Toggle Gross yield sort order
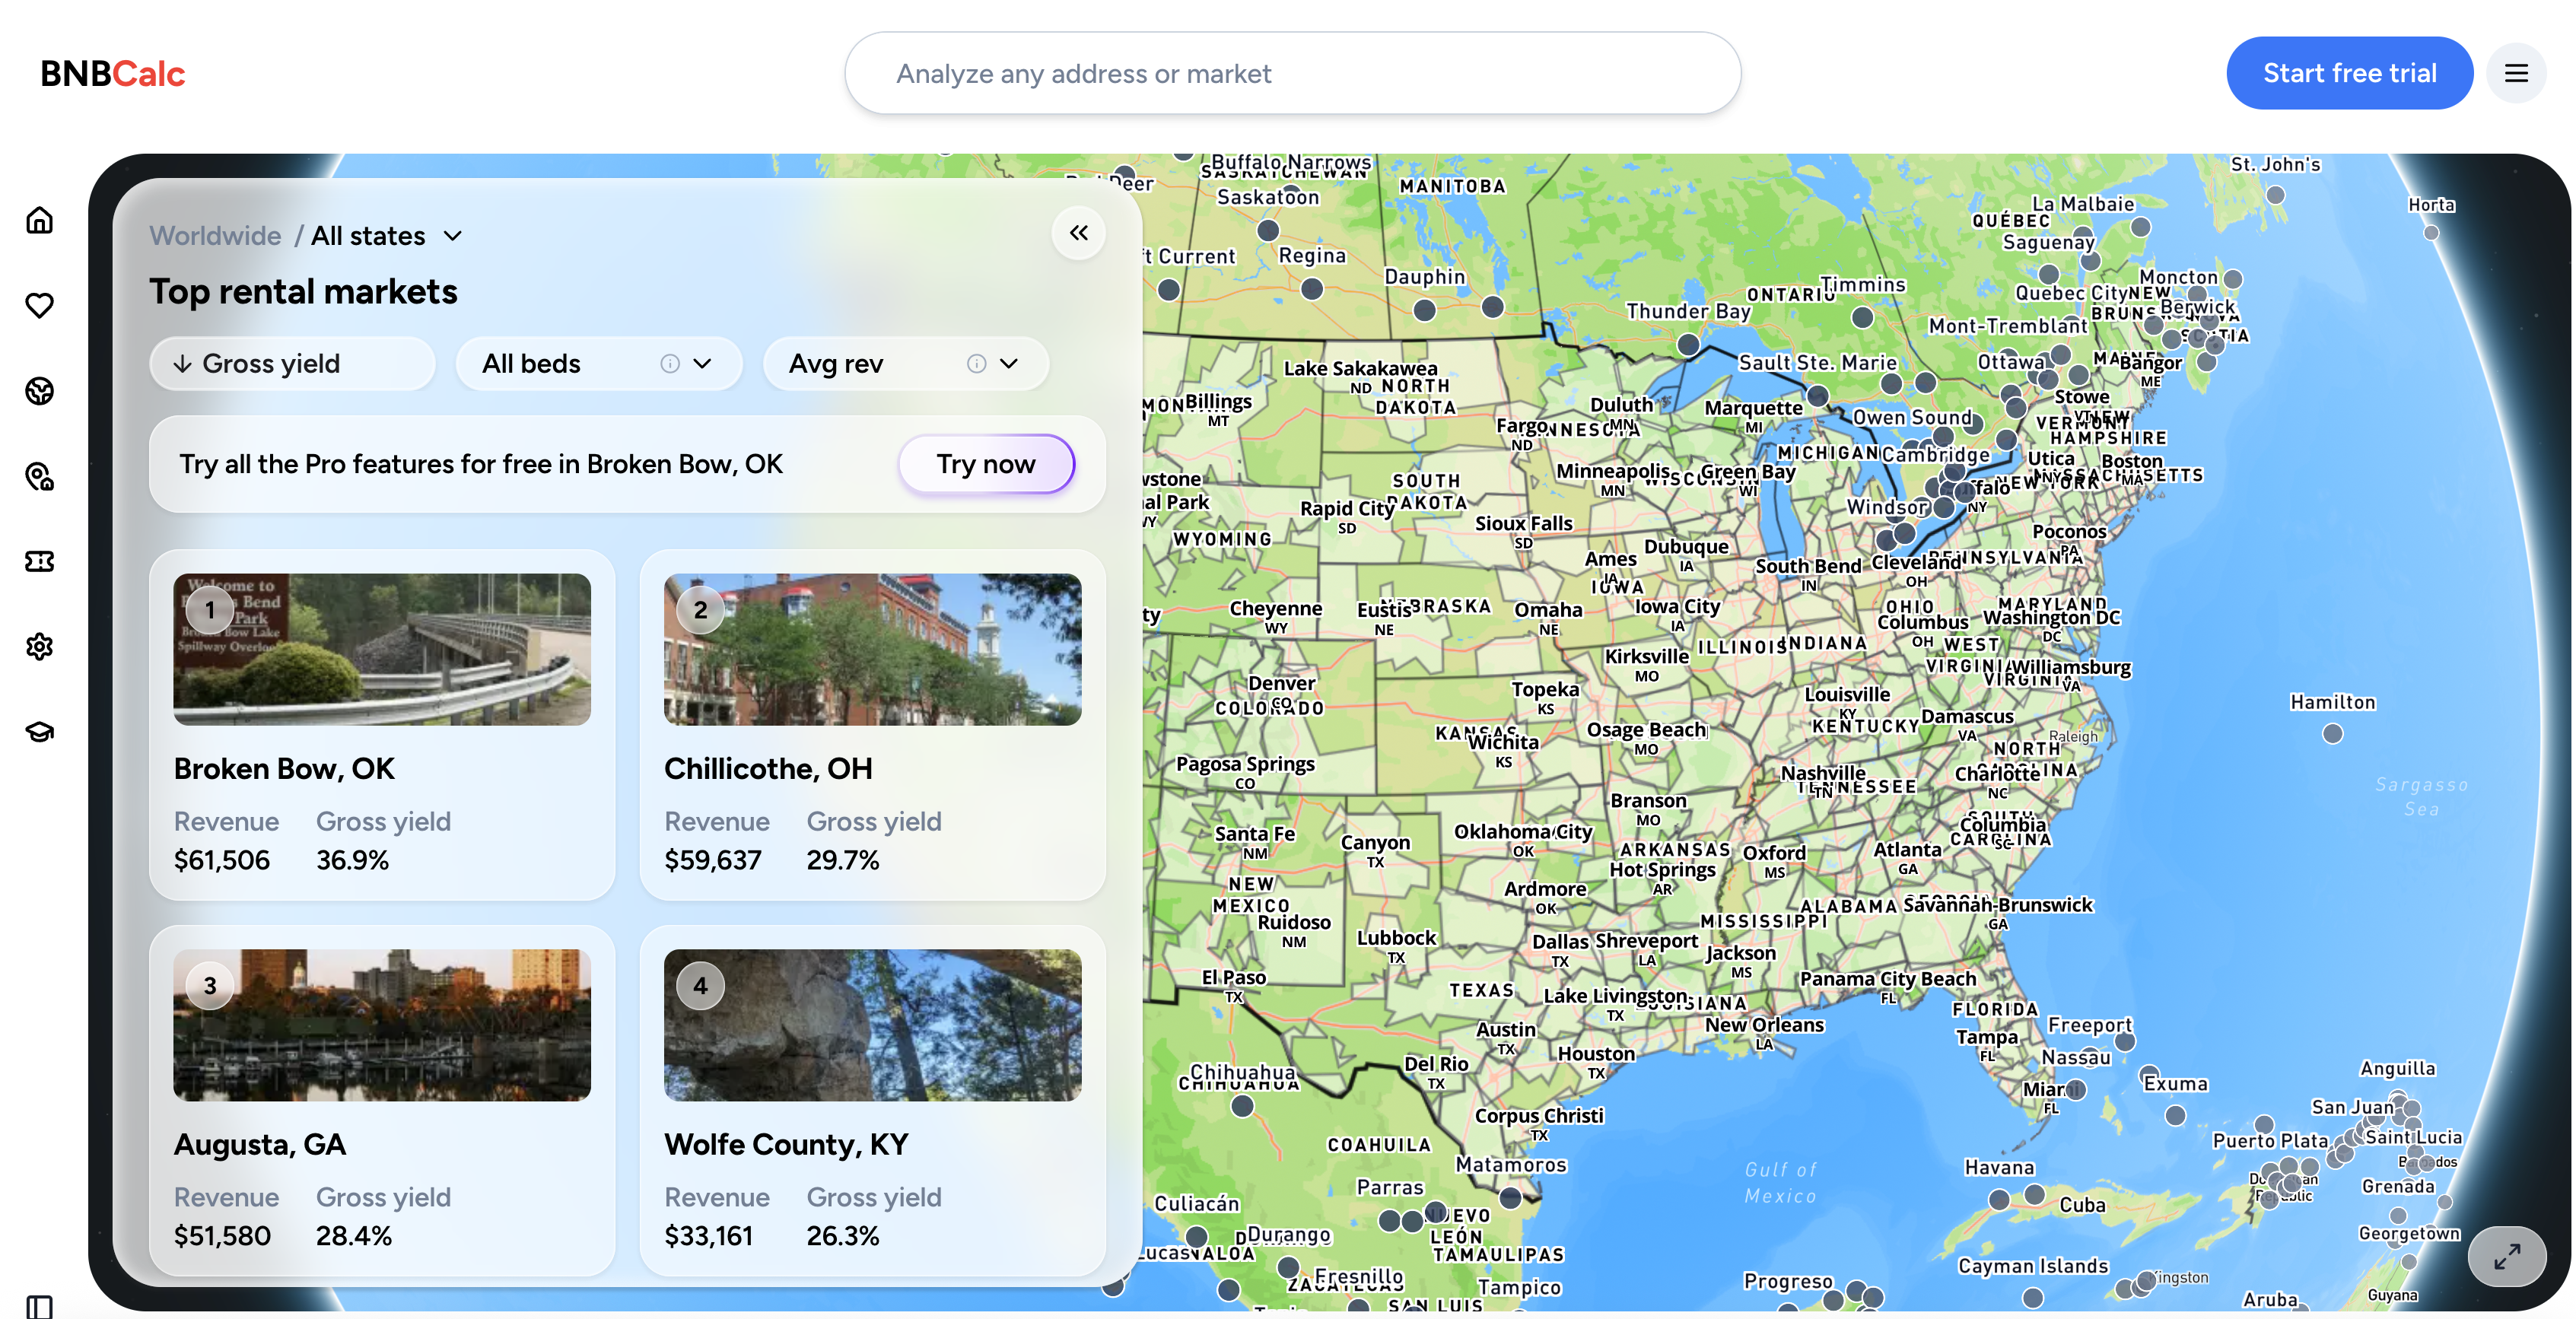This screenshot has width=2576, height=1319. coord(291,364)
